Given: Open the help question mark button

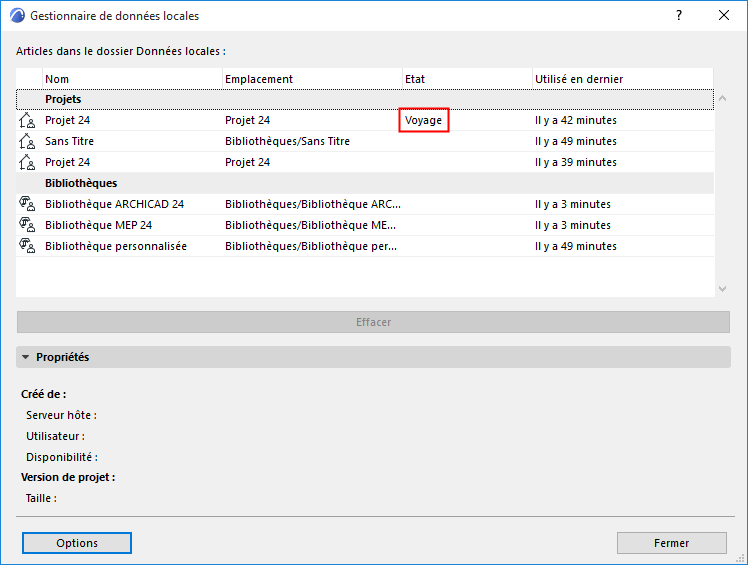Looking at the screenshot, I should [679, 15].
